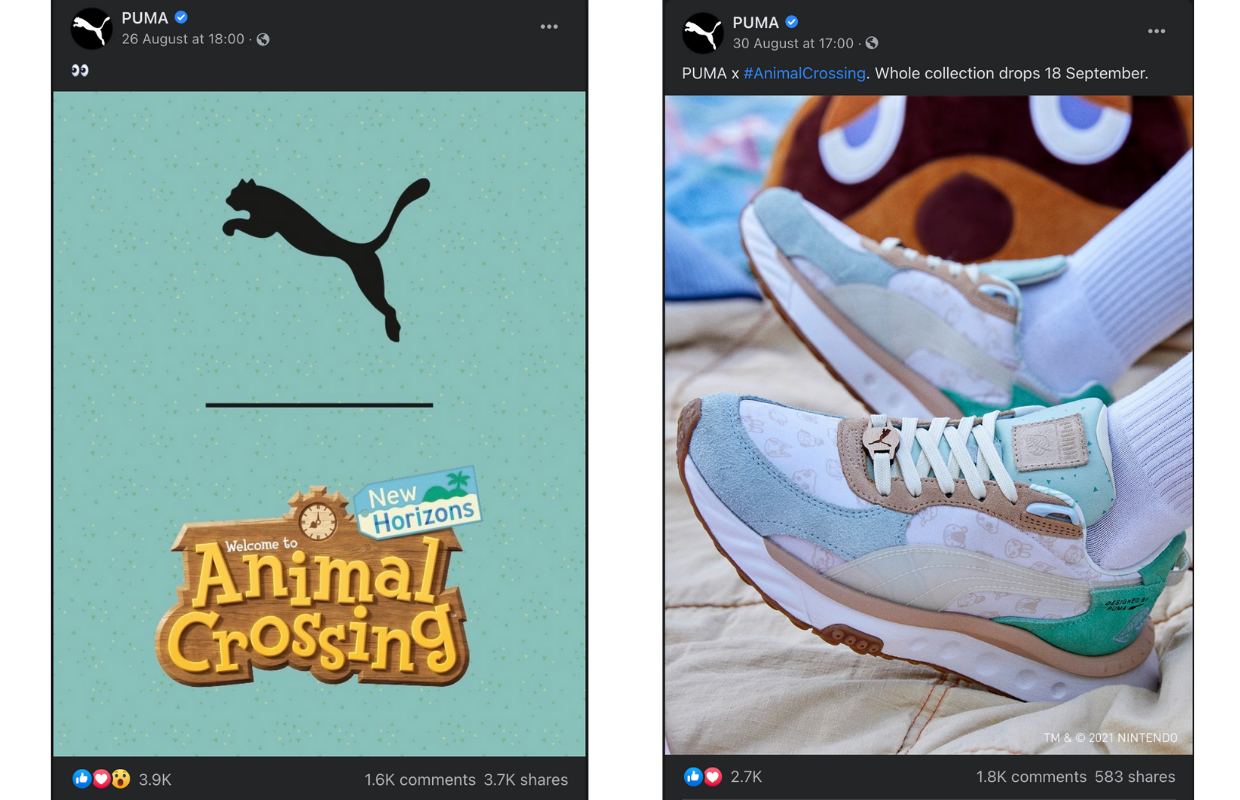
Task: Click the heart reaction icon on the 30 August post
Action: point(712,776)
